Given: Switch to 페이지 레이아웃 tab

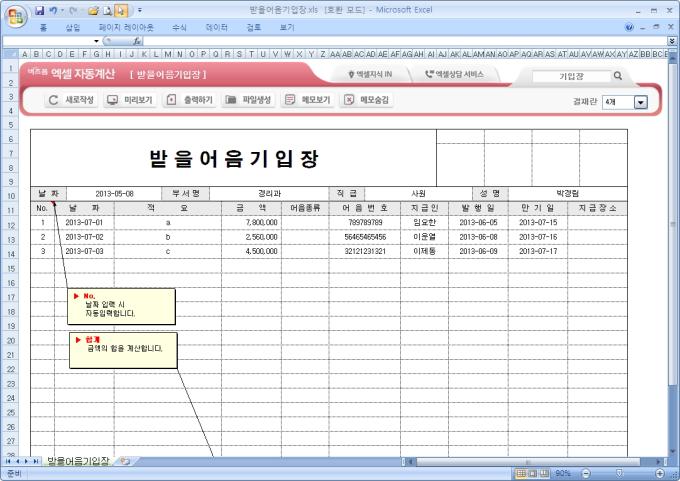Looking at the screenshot, I should (x=126, y=28).
